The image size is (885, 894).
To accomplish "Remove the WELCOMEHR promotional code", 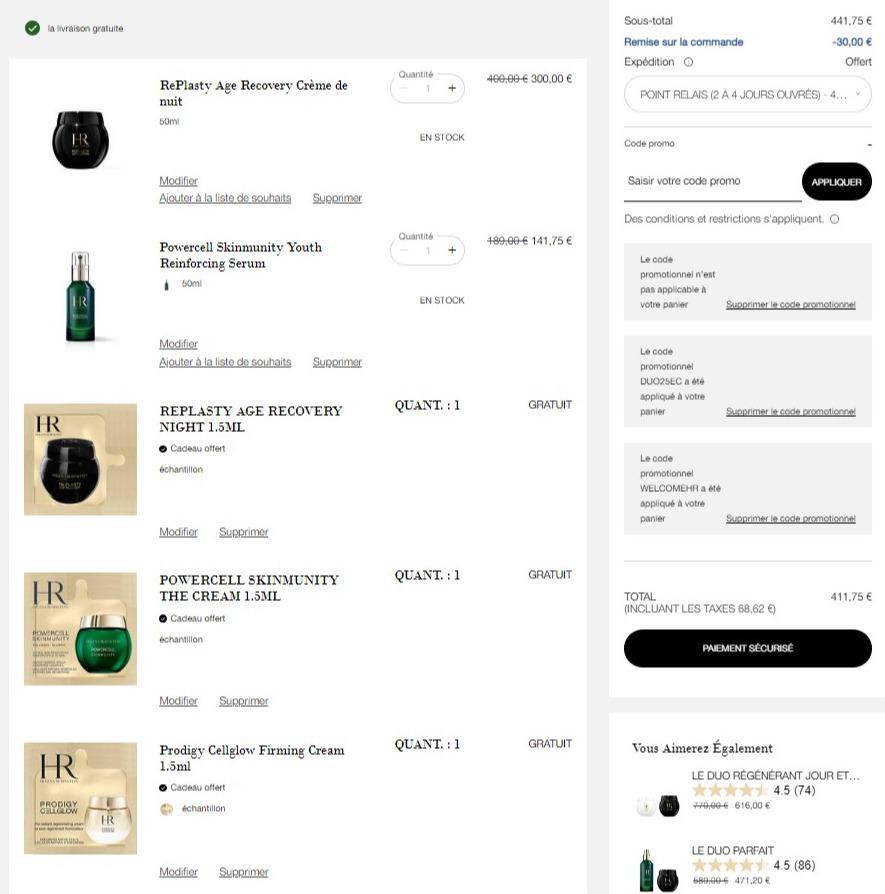I will pos(790,519).
